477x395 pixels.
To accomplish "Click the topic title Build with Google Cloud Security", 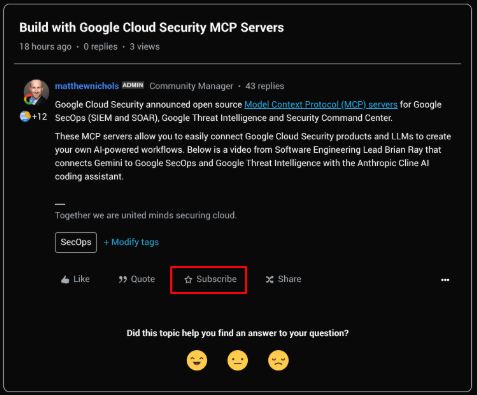I will pos(151,28).
